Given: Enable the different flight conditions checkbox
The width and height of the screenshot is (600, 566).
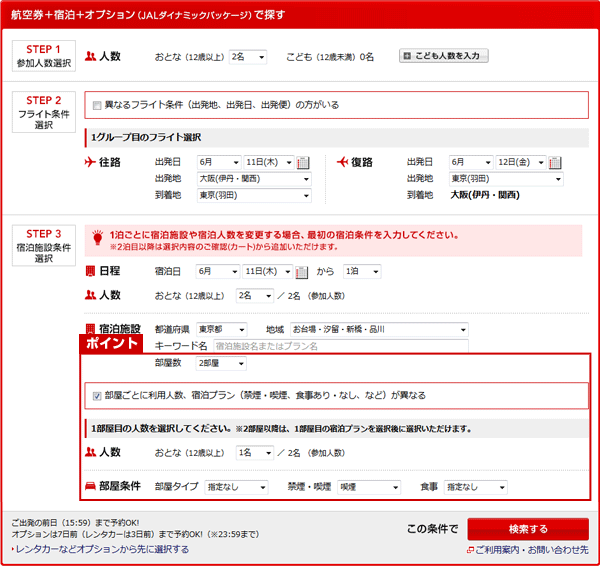Looking at the screenshot, I should point(97,105).
